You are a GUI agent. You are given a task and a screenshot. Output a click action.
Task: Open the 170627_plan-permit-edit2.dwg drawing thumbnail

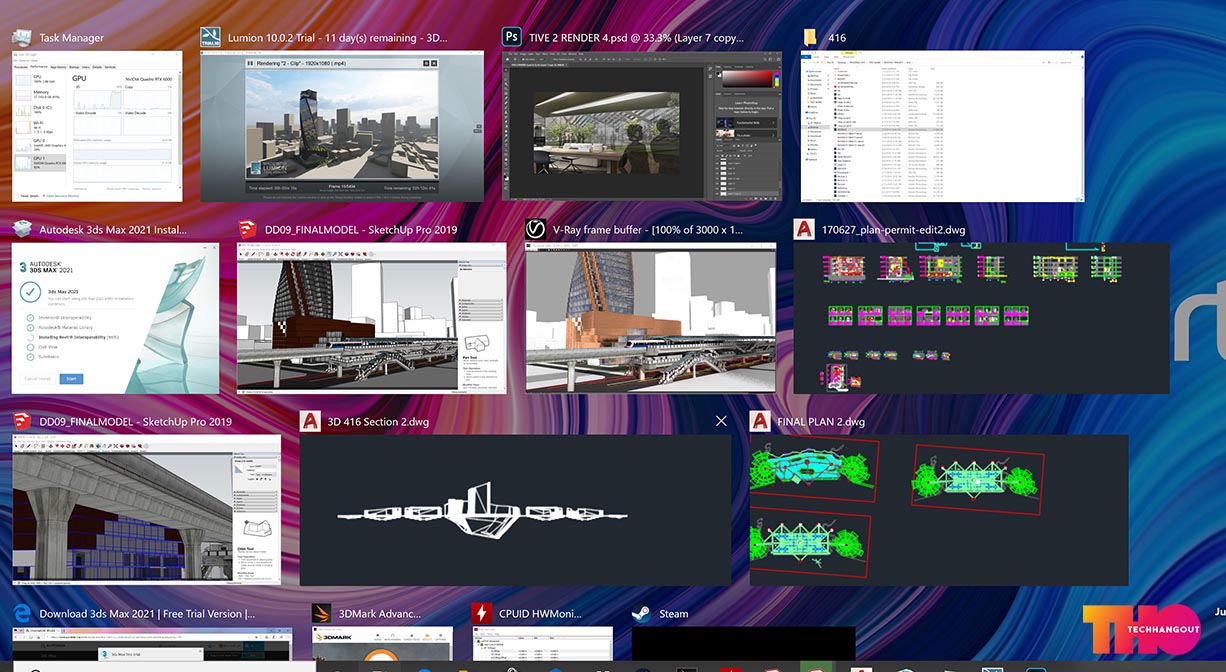pyautogui.click(x=981, y=318)
